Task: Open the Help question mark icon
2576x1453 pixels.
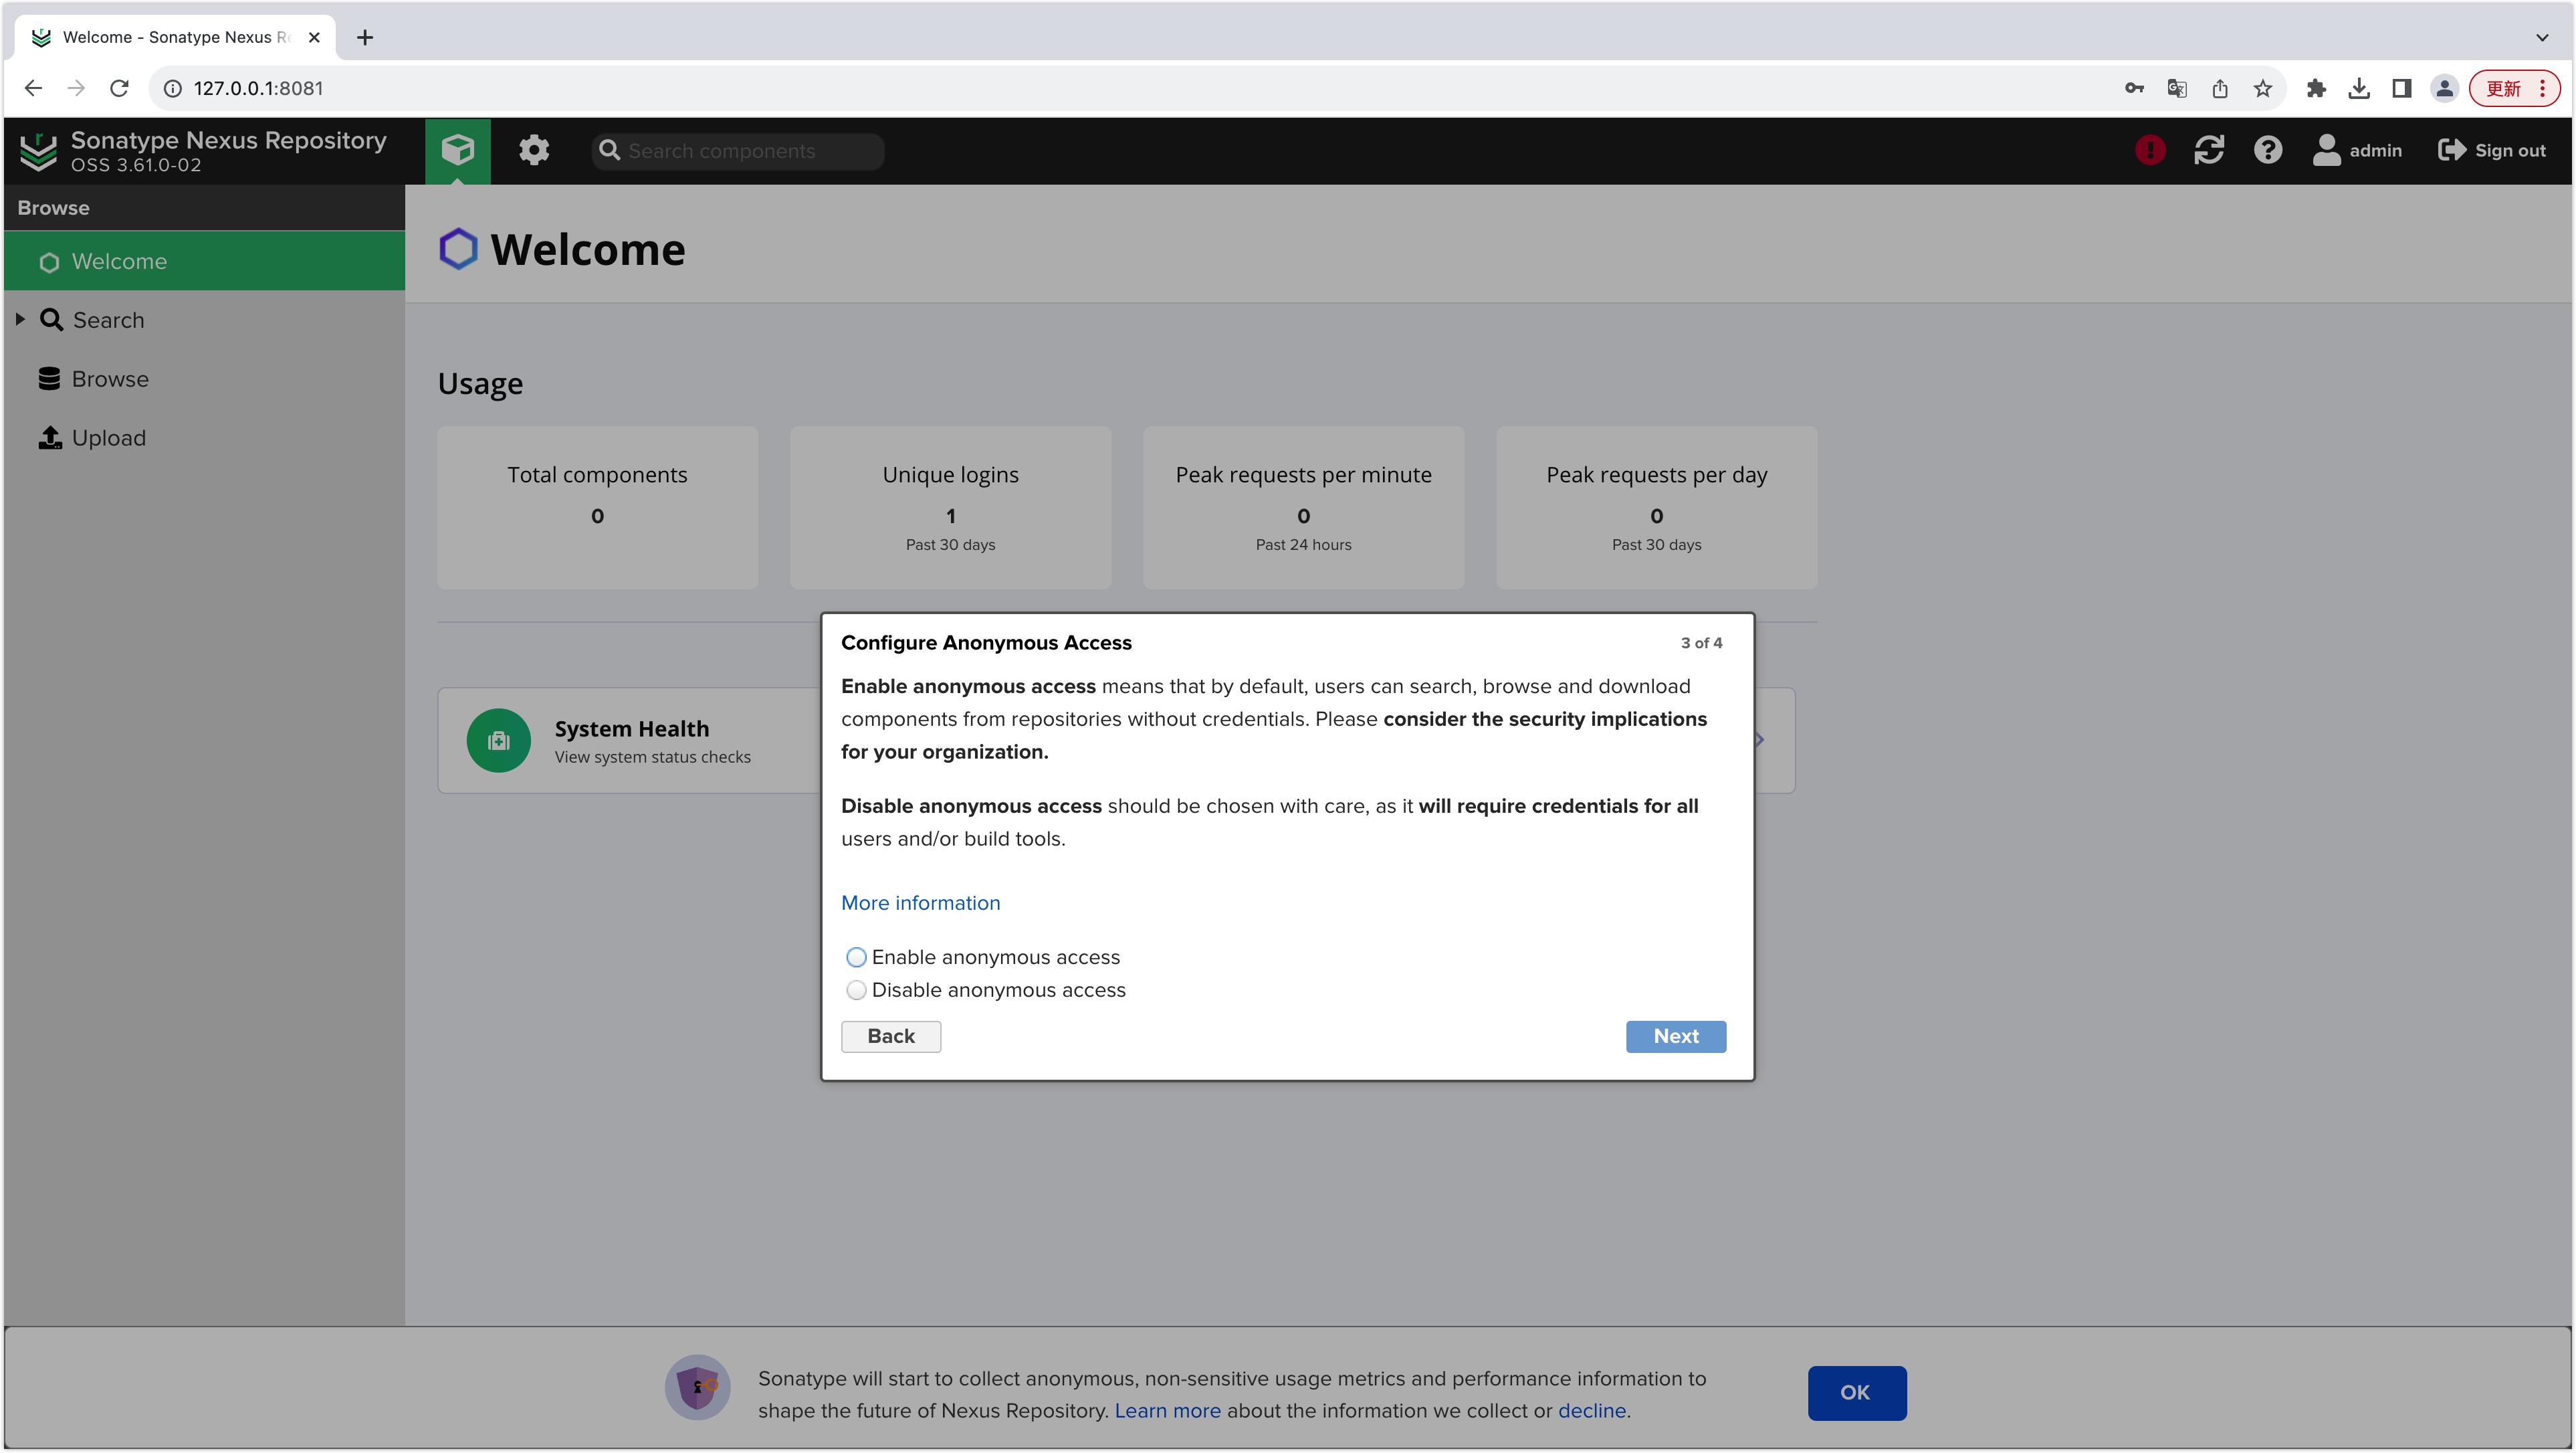Action: pyautogui.click(x=2268, y=150)
